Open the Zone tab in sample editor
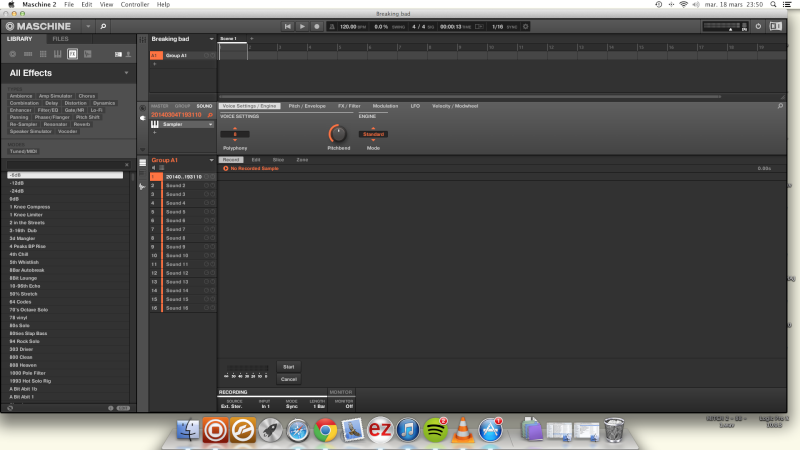800x450 pixels. (x=302, y=160)
